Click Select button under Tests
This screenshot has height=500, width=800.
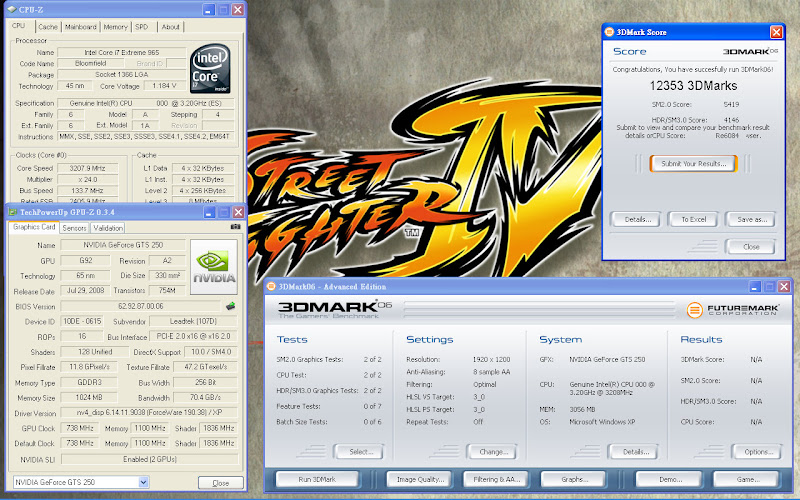[x=359, y=452]
